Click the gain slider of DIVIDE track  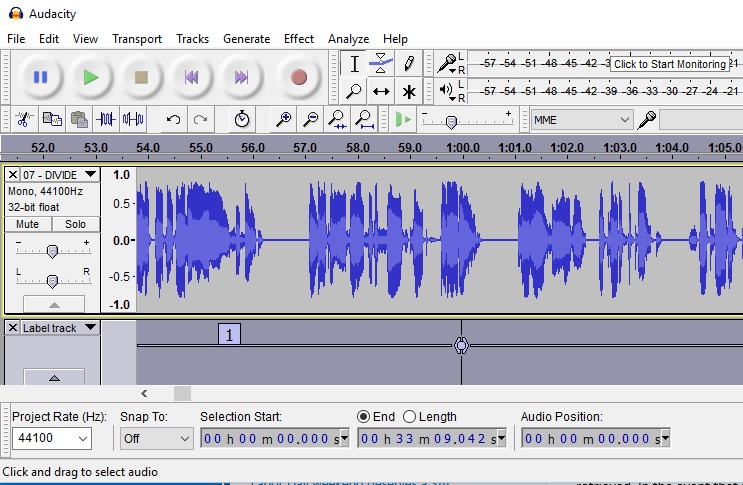point(52,251)
